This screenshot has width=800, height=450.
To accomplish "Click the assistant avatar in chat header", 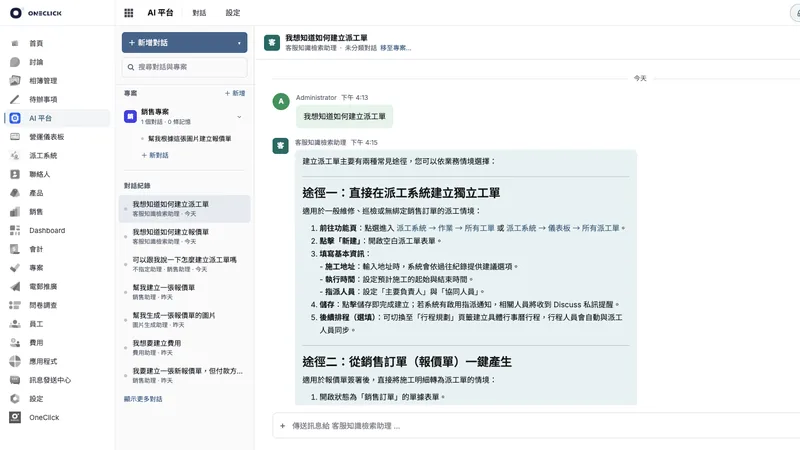I will pos(272,42).
